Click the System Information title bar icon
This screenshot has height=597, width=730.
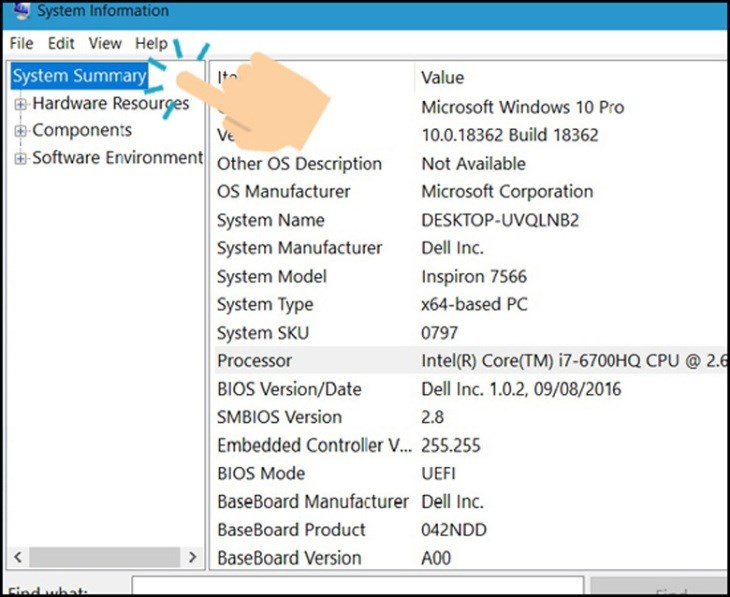[21, 10]
